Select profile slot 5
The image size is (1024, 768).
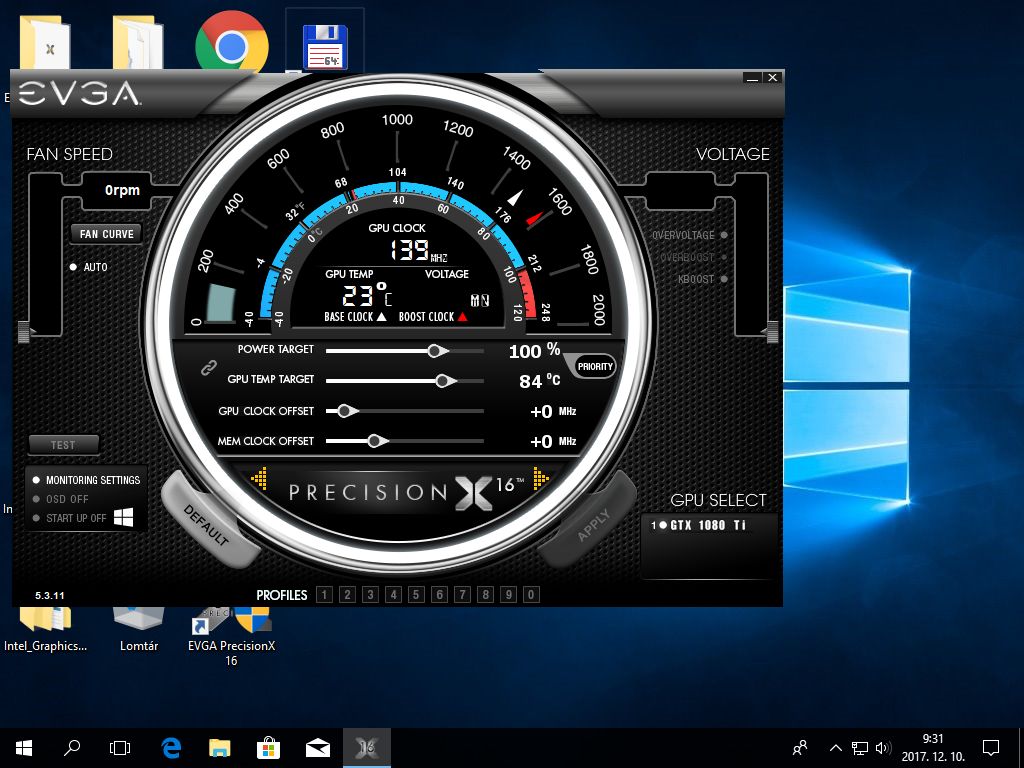tap(416, 594)
